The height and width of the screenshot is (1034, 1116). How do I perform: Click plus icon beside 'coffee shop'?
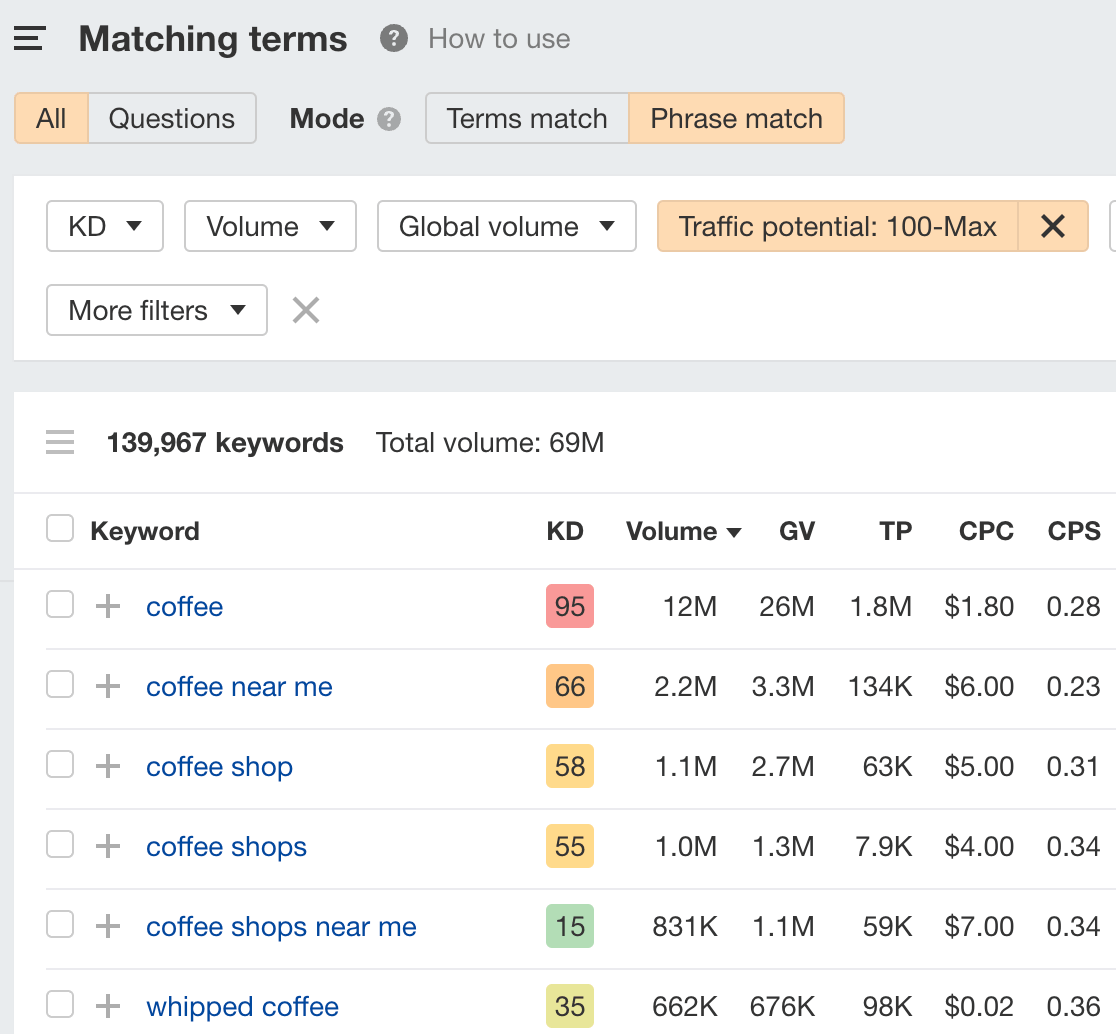[x=106, y=766]
